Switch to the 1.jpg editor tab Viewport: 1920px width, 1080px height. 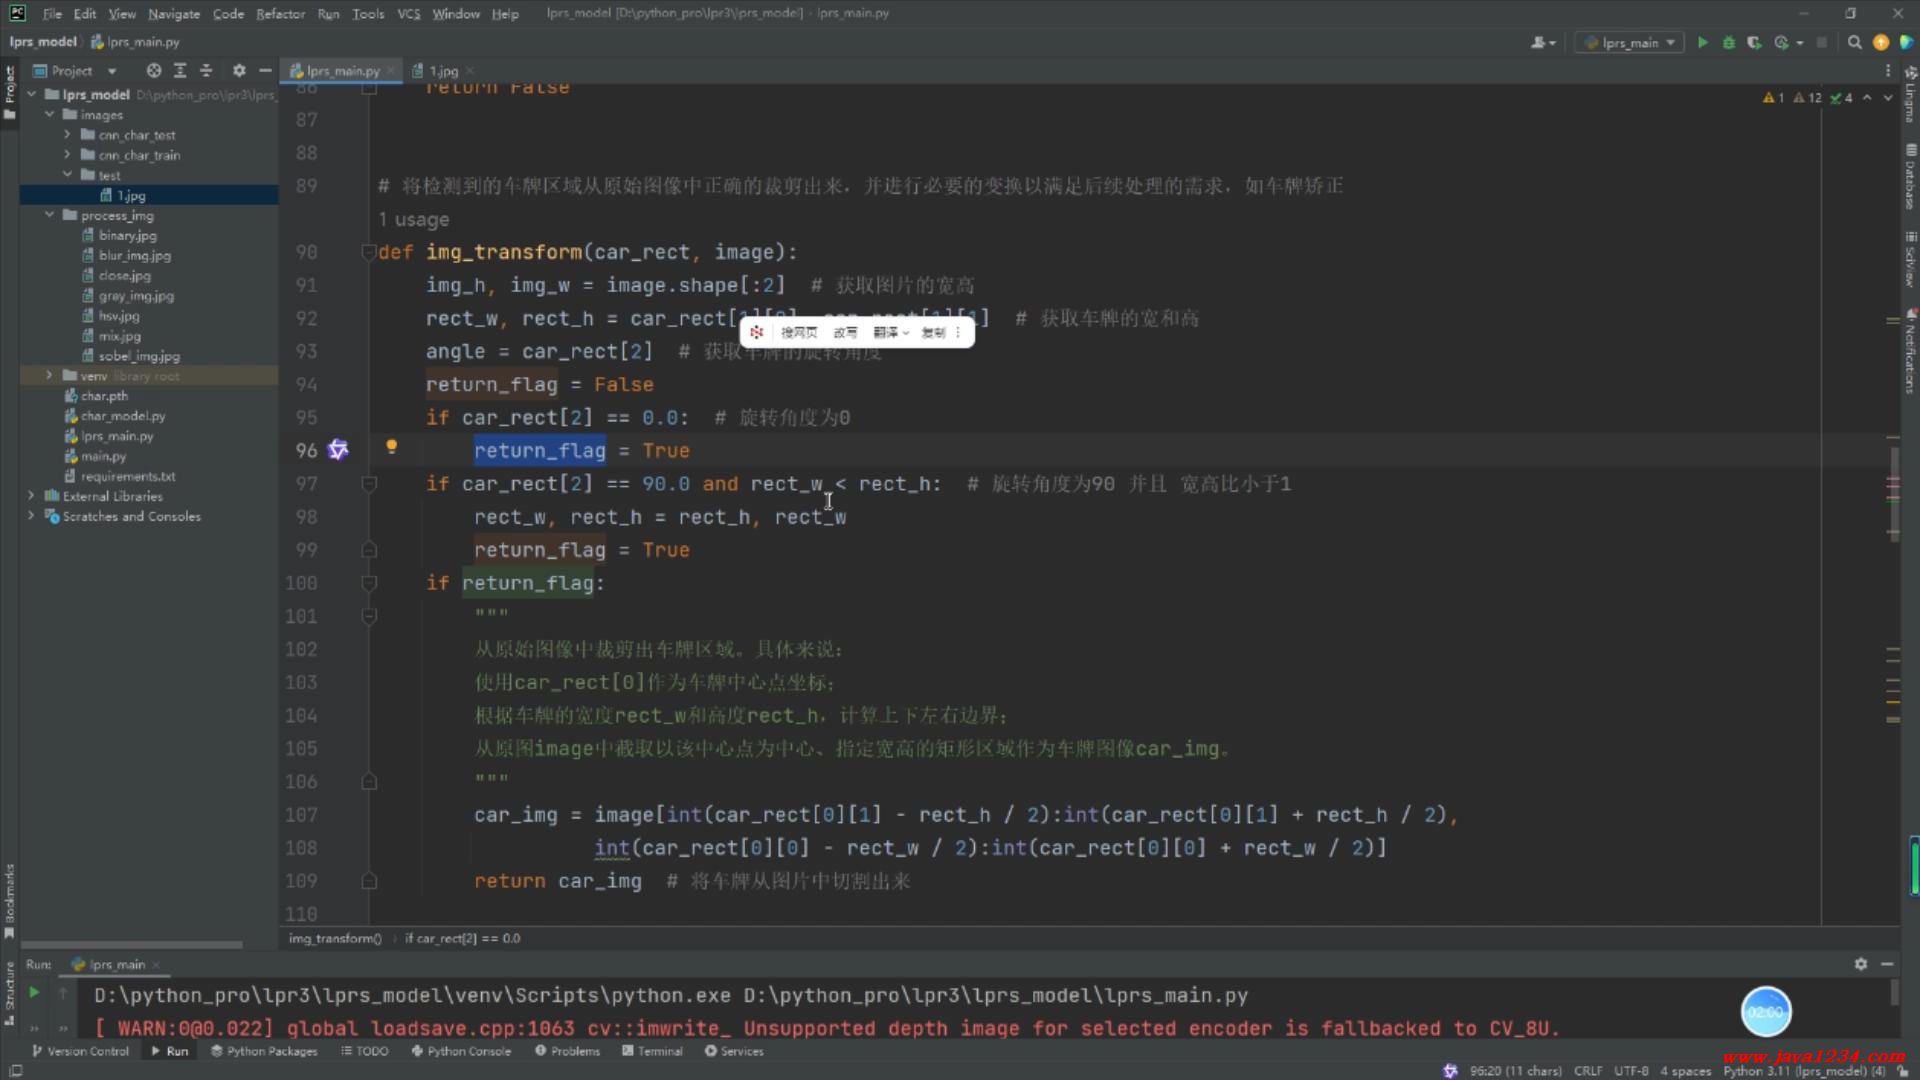click(443, 71)
